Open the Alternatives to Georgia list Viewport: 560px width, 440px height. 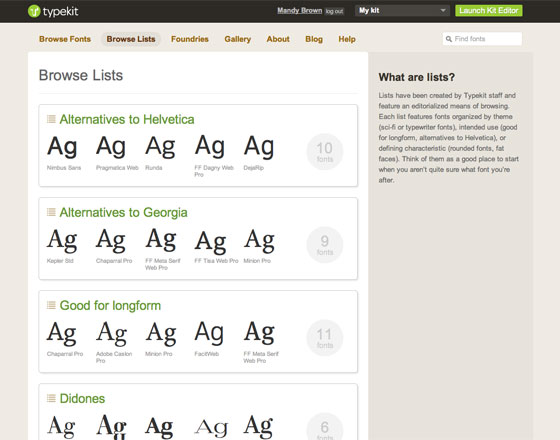tap(123, 212)
